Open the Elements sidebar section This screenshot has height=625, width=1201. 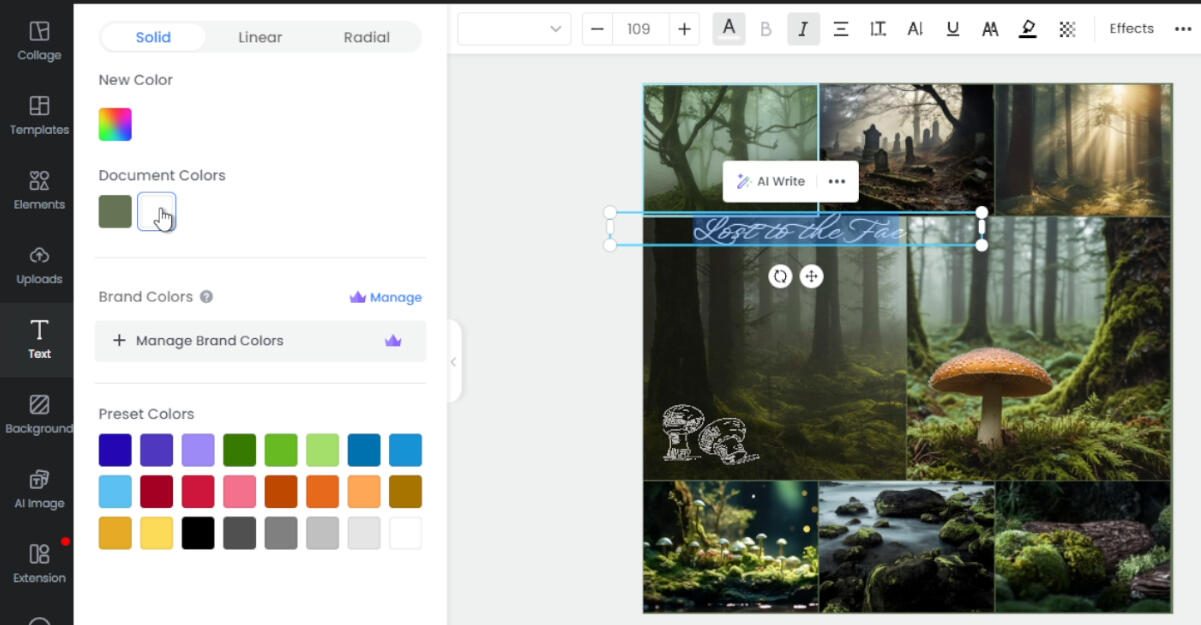coord(39,191)
